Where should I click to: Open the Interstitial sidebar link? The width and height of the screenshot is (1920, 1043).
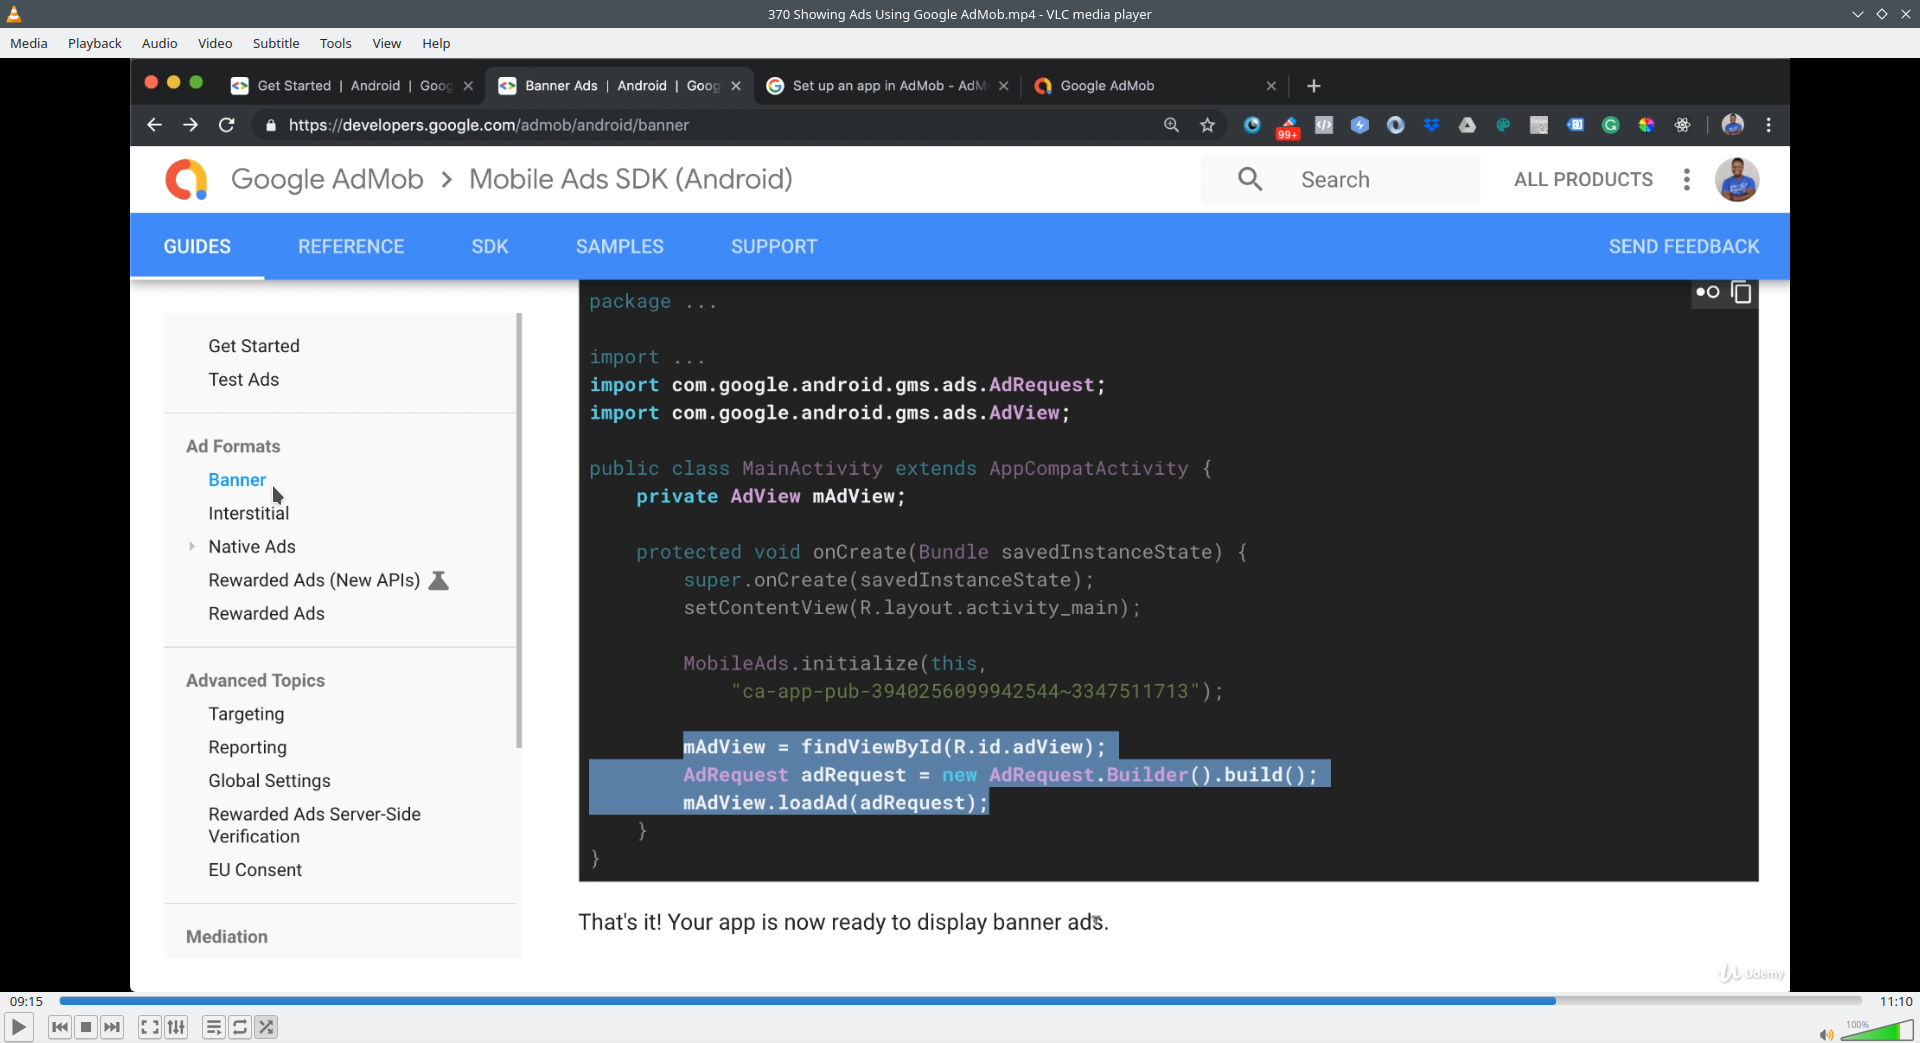coord(249,513)
